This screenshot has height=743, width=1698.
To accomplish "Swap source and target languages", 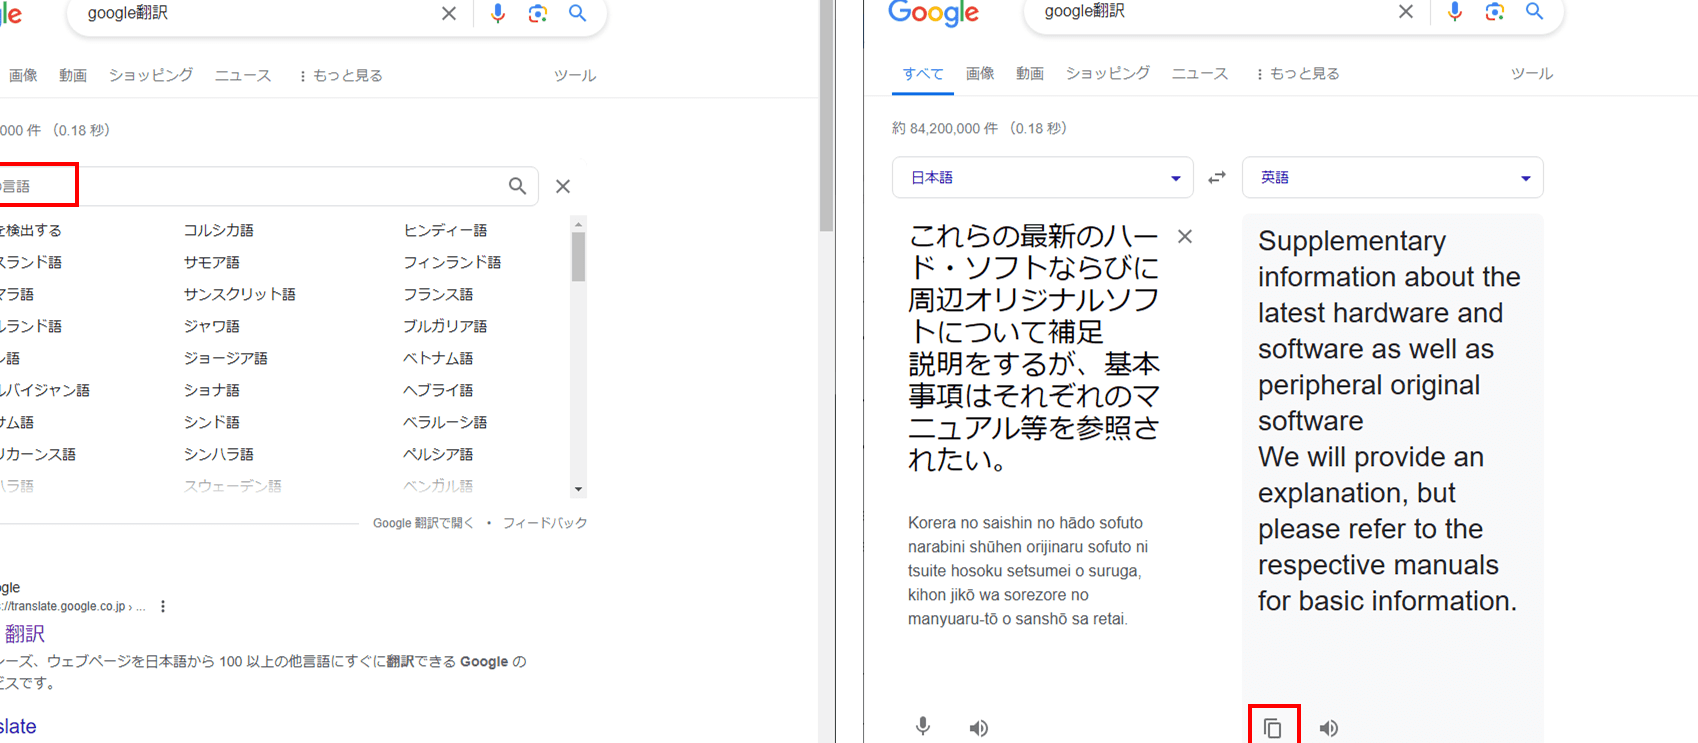I will point(1217,177).
